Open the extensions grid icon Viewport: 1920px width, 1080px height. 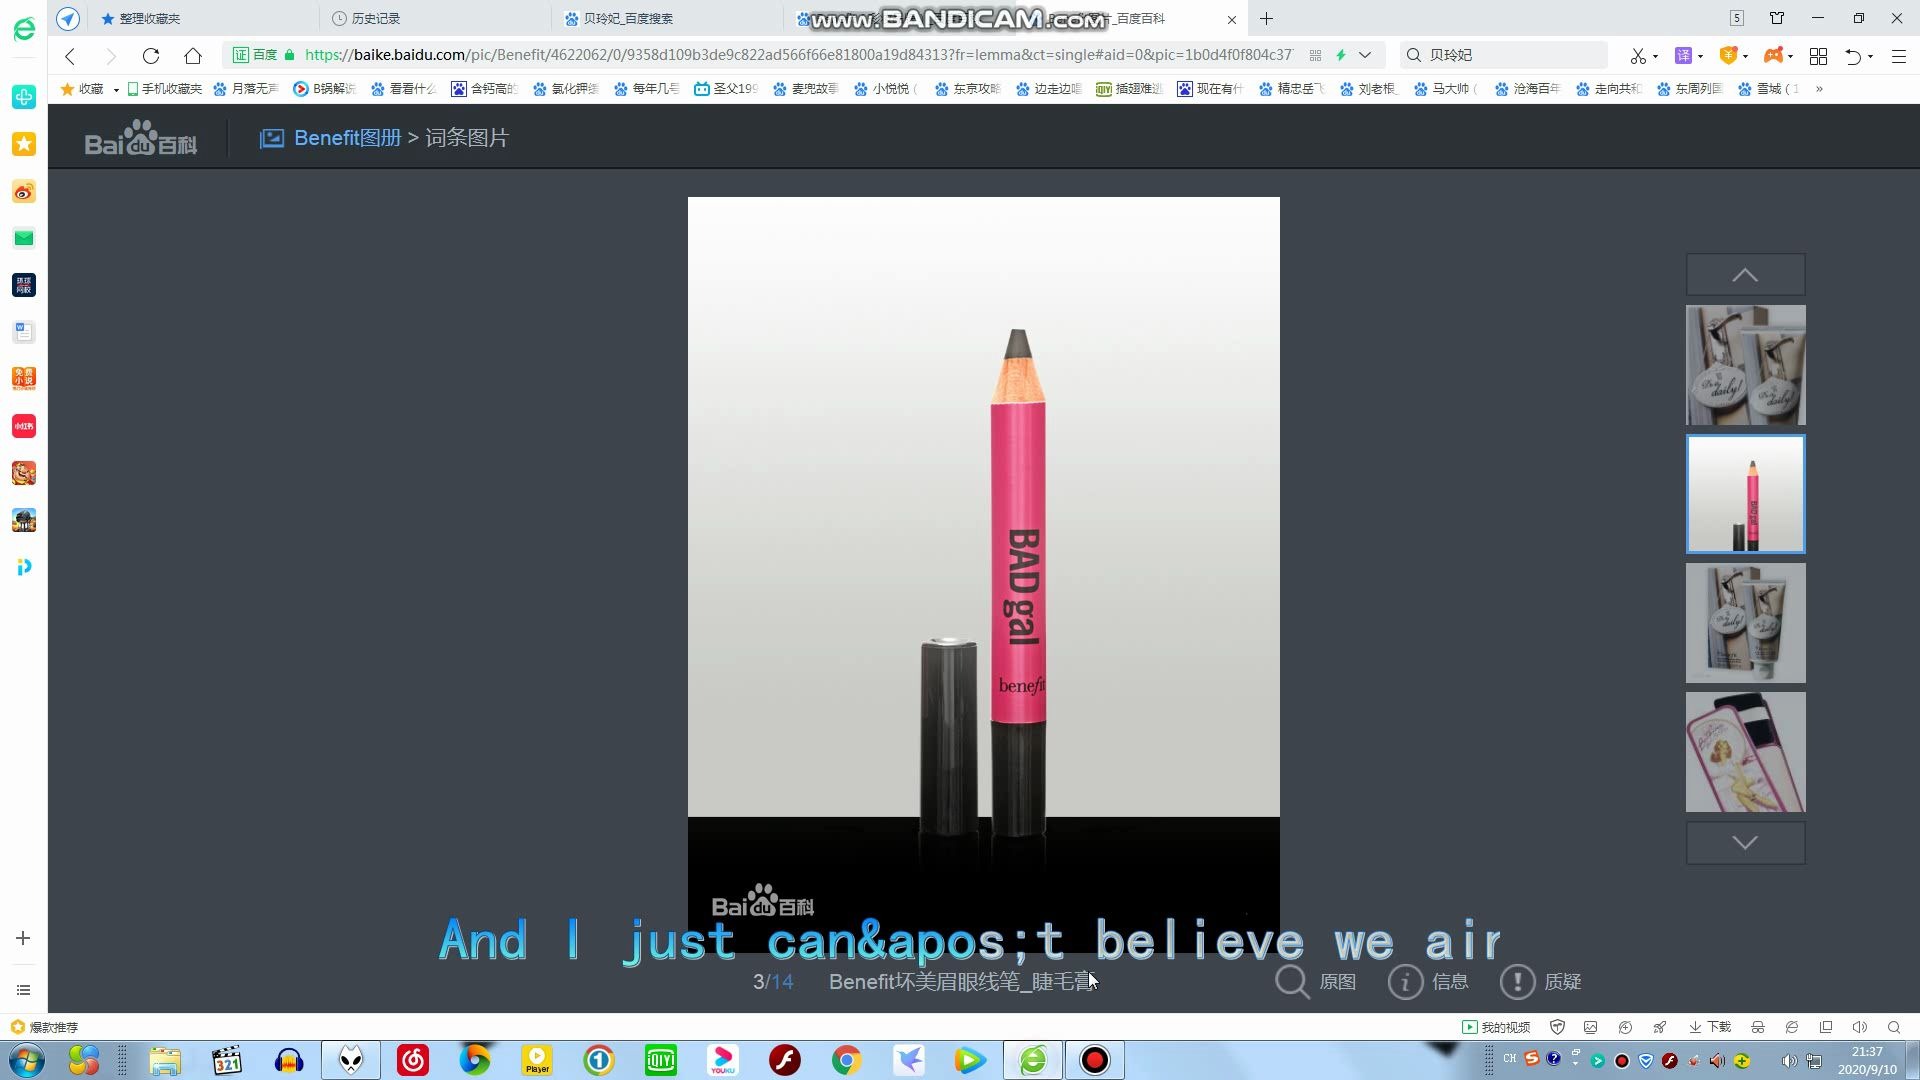(x=1819, y=56)
